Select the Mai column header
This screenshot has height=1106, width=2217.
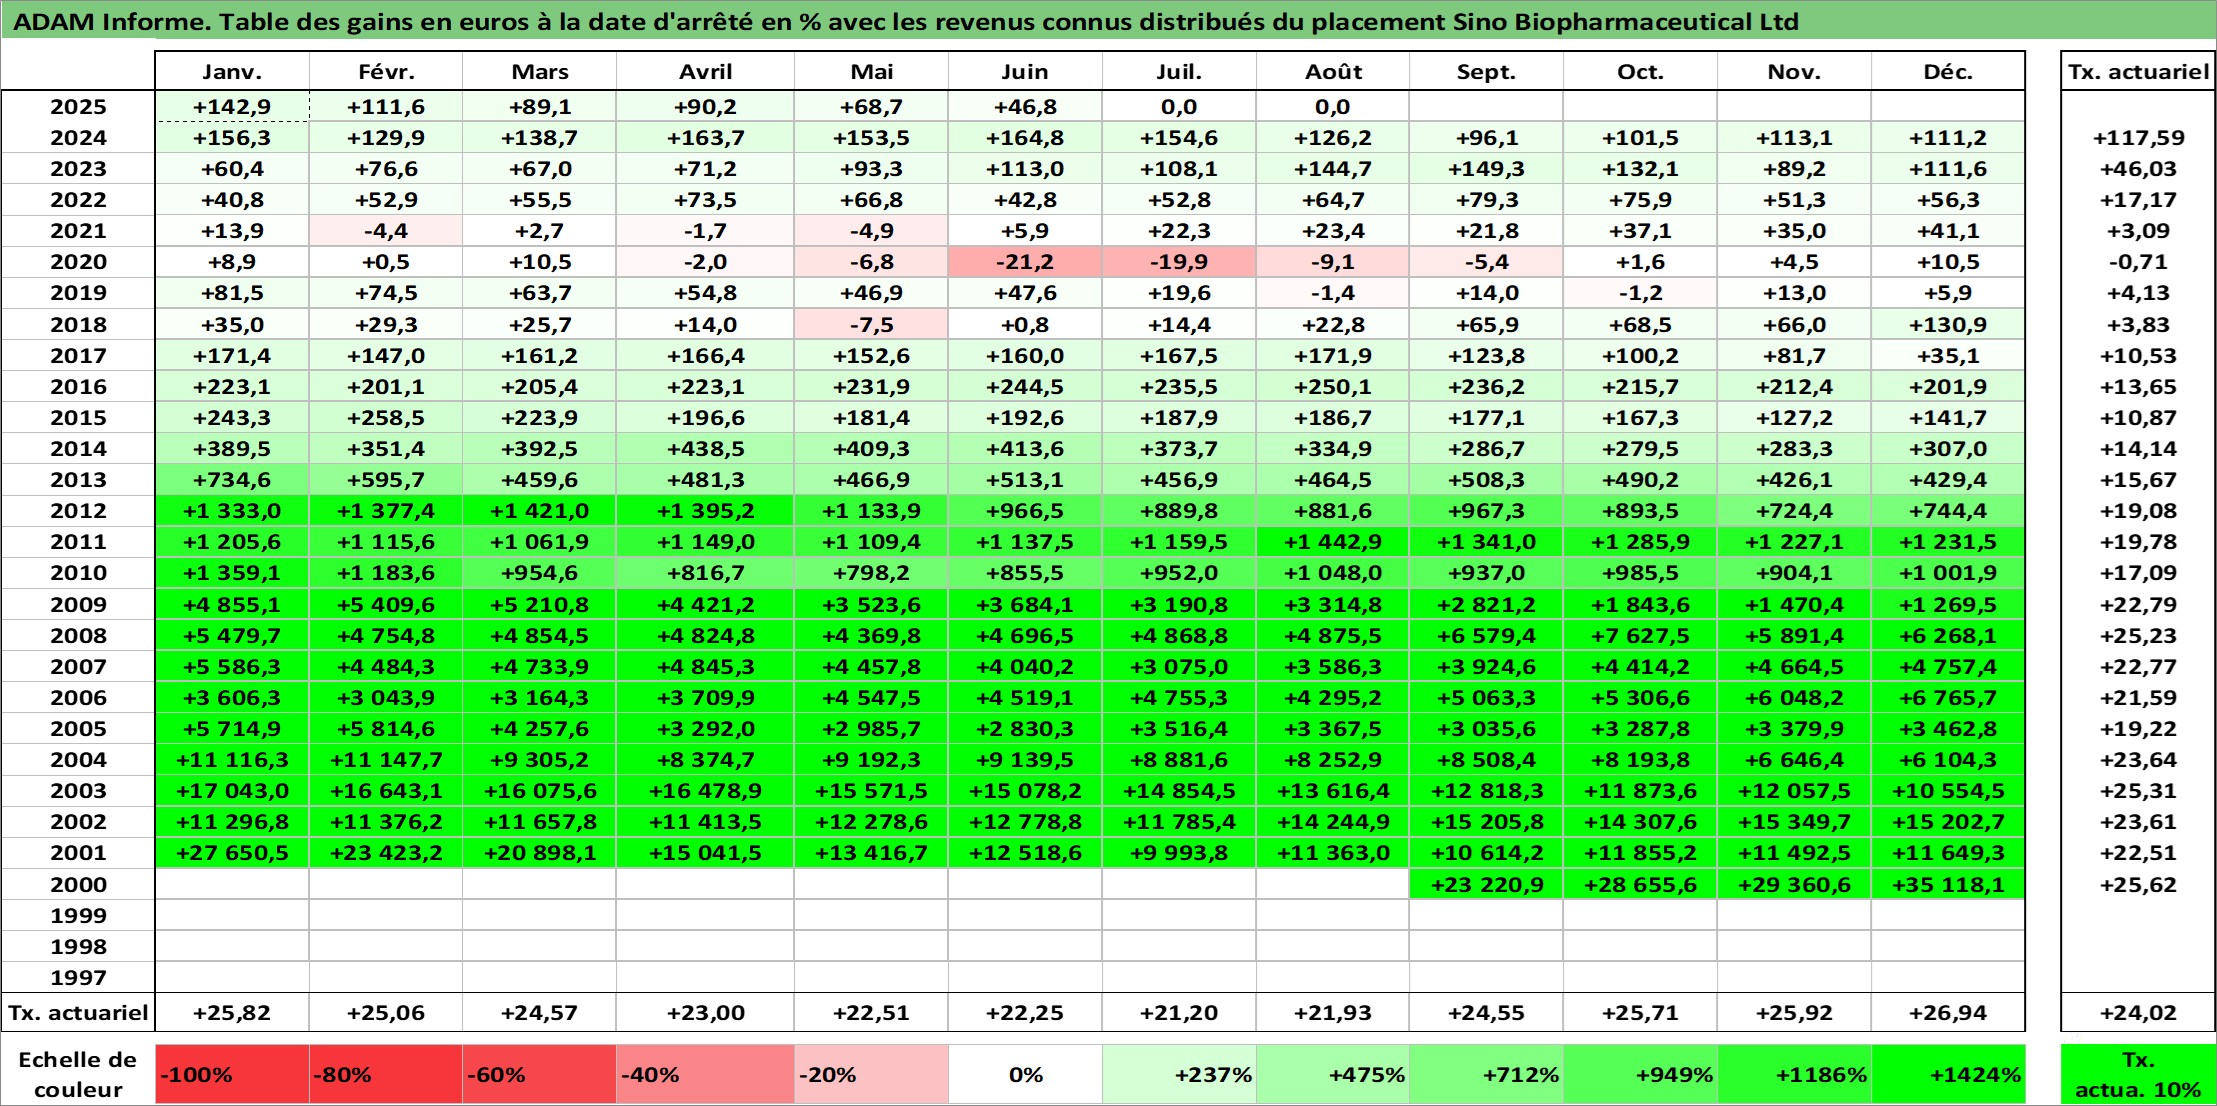[871, 71]
